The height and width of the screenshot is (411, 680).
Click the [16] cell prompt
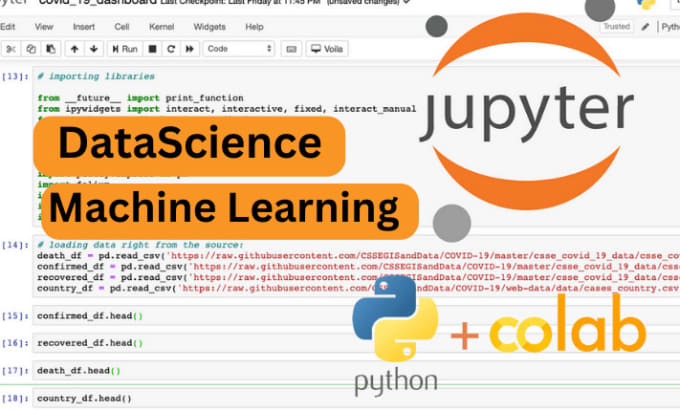coord(15,343)
